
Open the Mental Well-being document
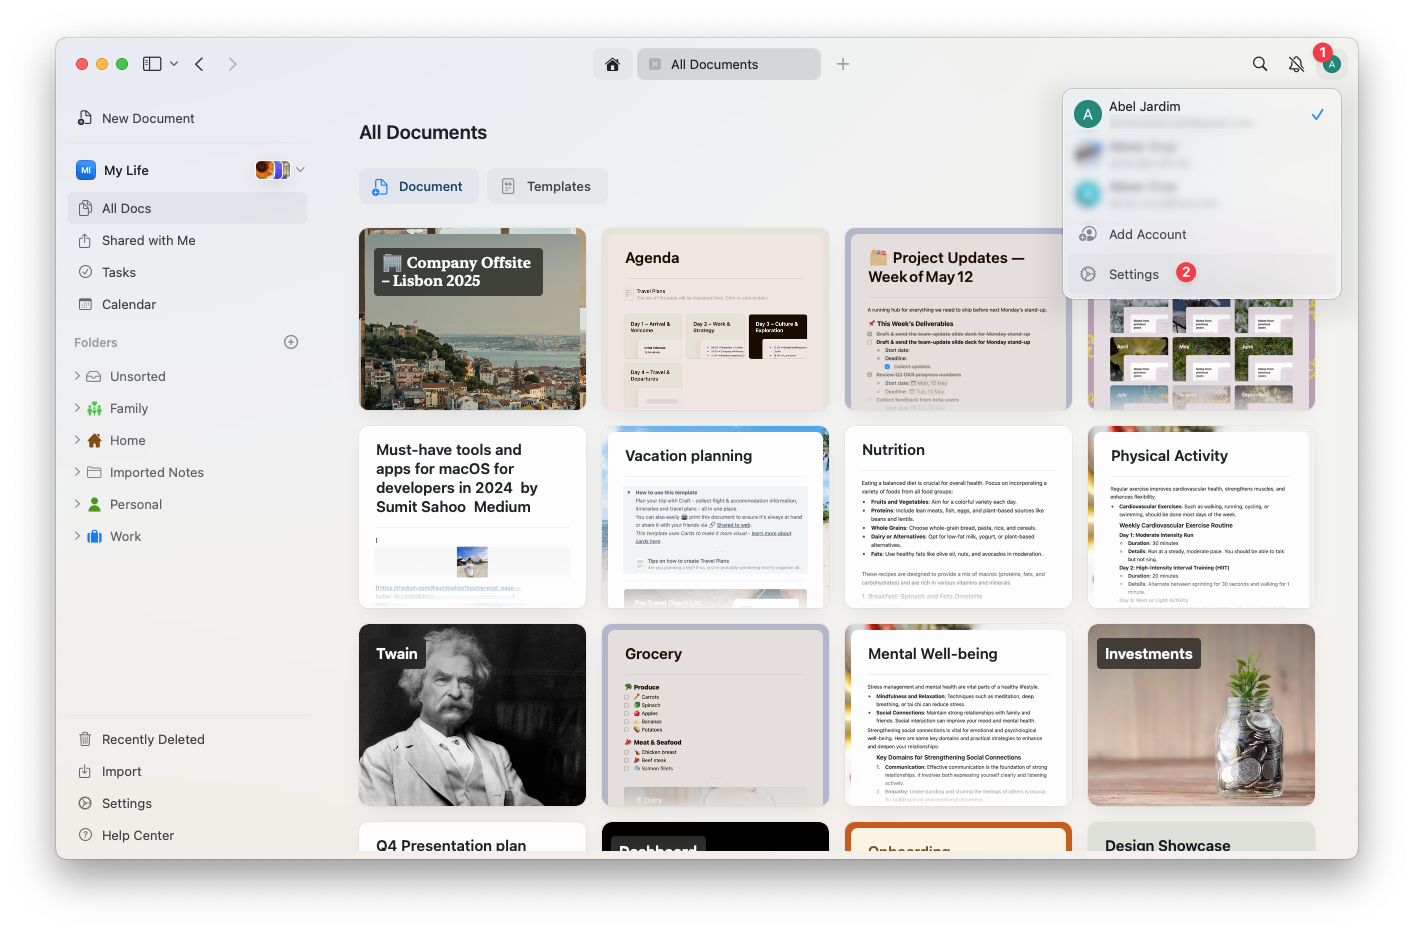click(x=958, y=715)
